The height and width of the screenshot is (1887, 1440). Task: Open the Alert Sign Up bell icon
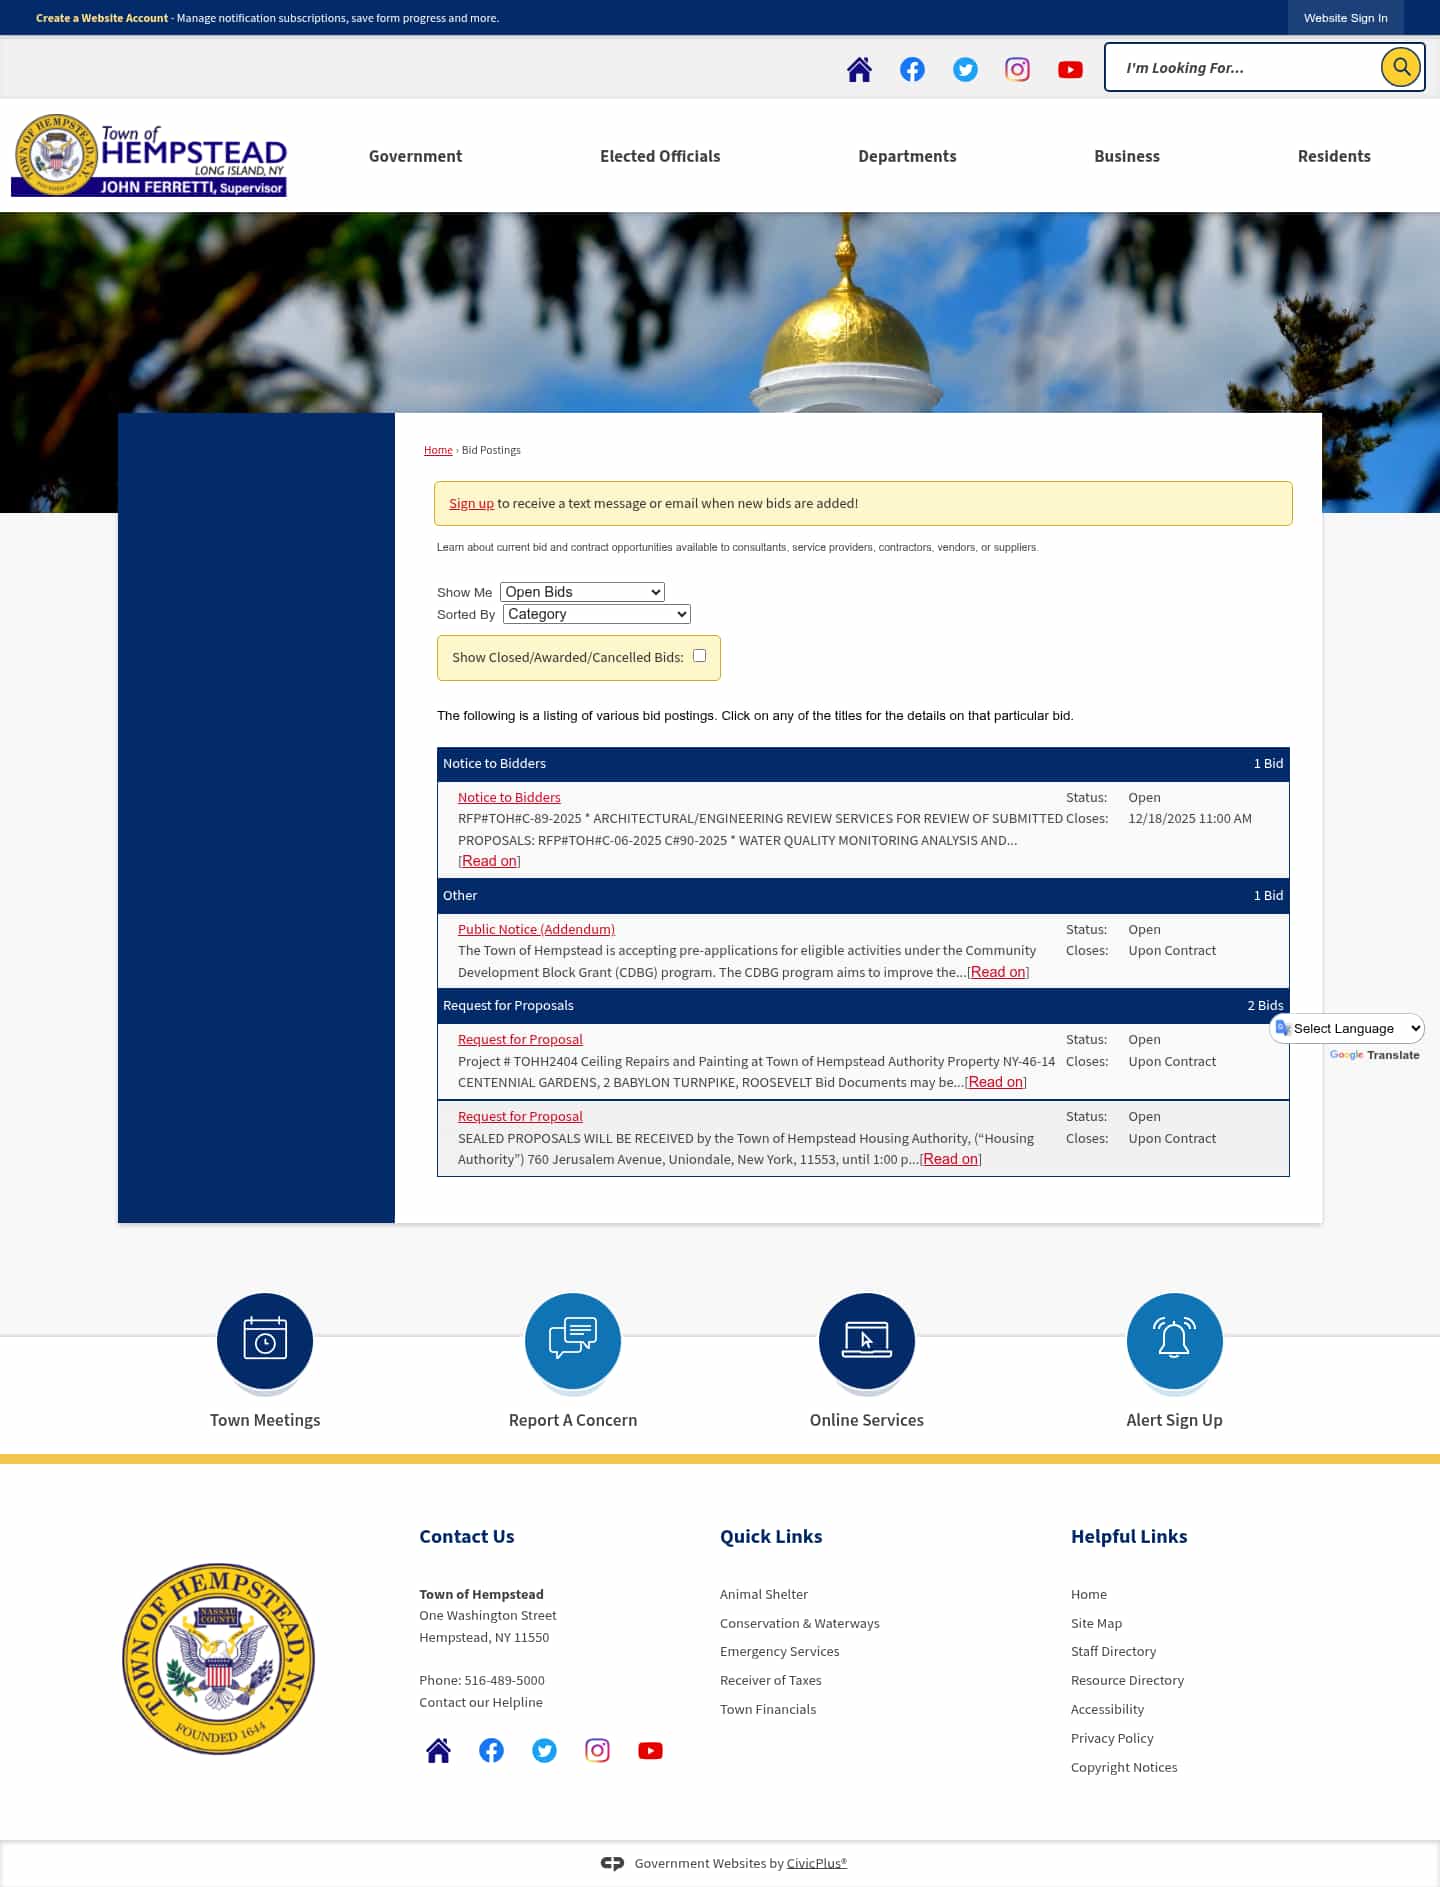[1175, 1341]
